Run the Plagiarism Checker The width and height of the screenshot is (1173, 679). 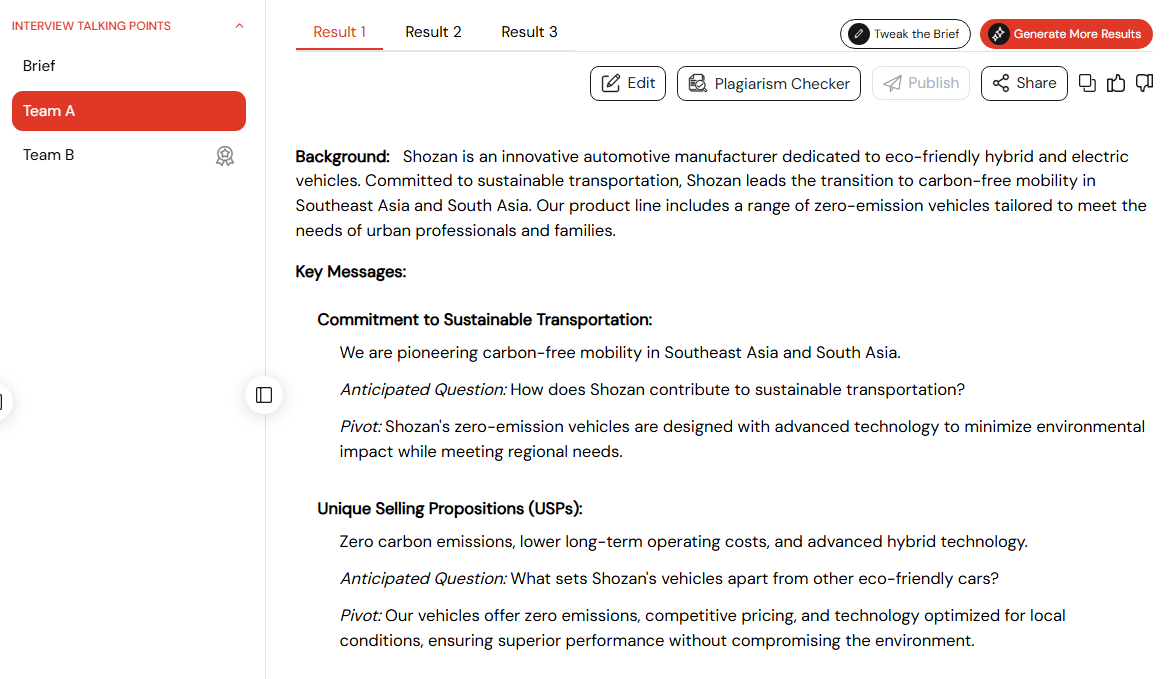click(x=769, y=83)
